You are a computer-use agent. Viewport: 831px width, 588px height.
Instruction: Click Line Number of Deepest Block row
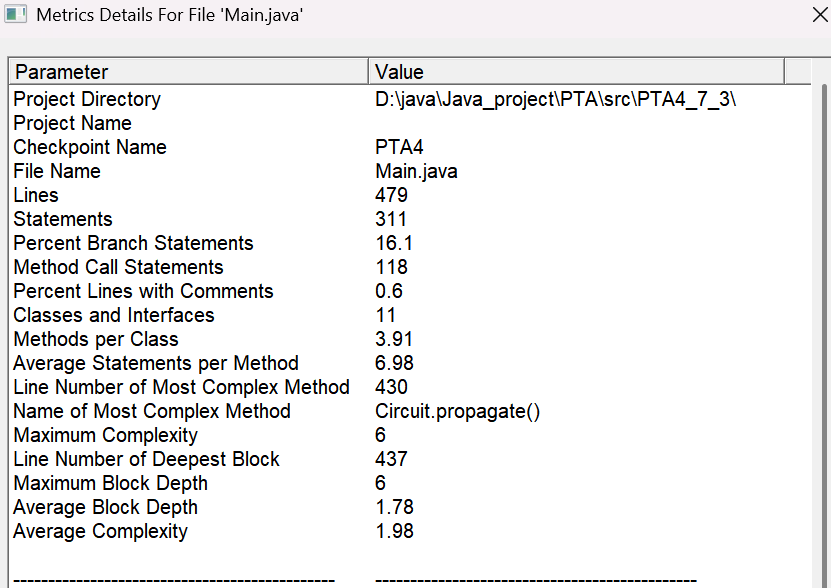pyautogui.click(x=410, y=459)
